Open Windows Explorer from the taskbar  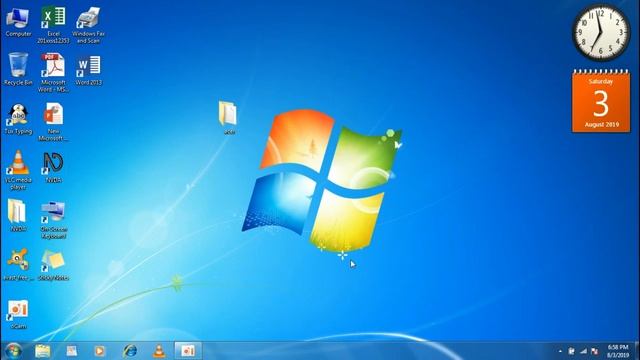(x=42, y=351)
